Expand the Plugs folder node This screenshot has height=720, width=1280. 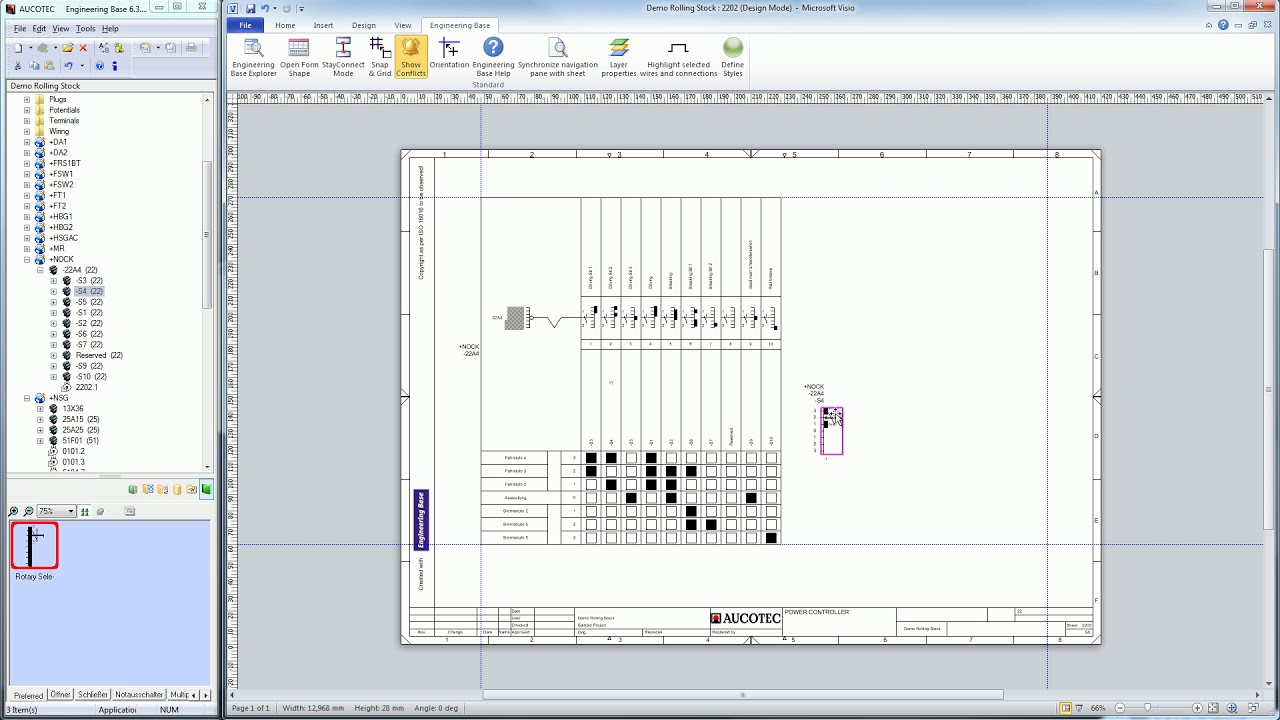pos(27,99)
